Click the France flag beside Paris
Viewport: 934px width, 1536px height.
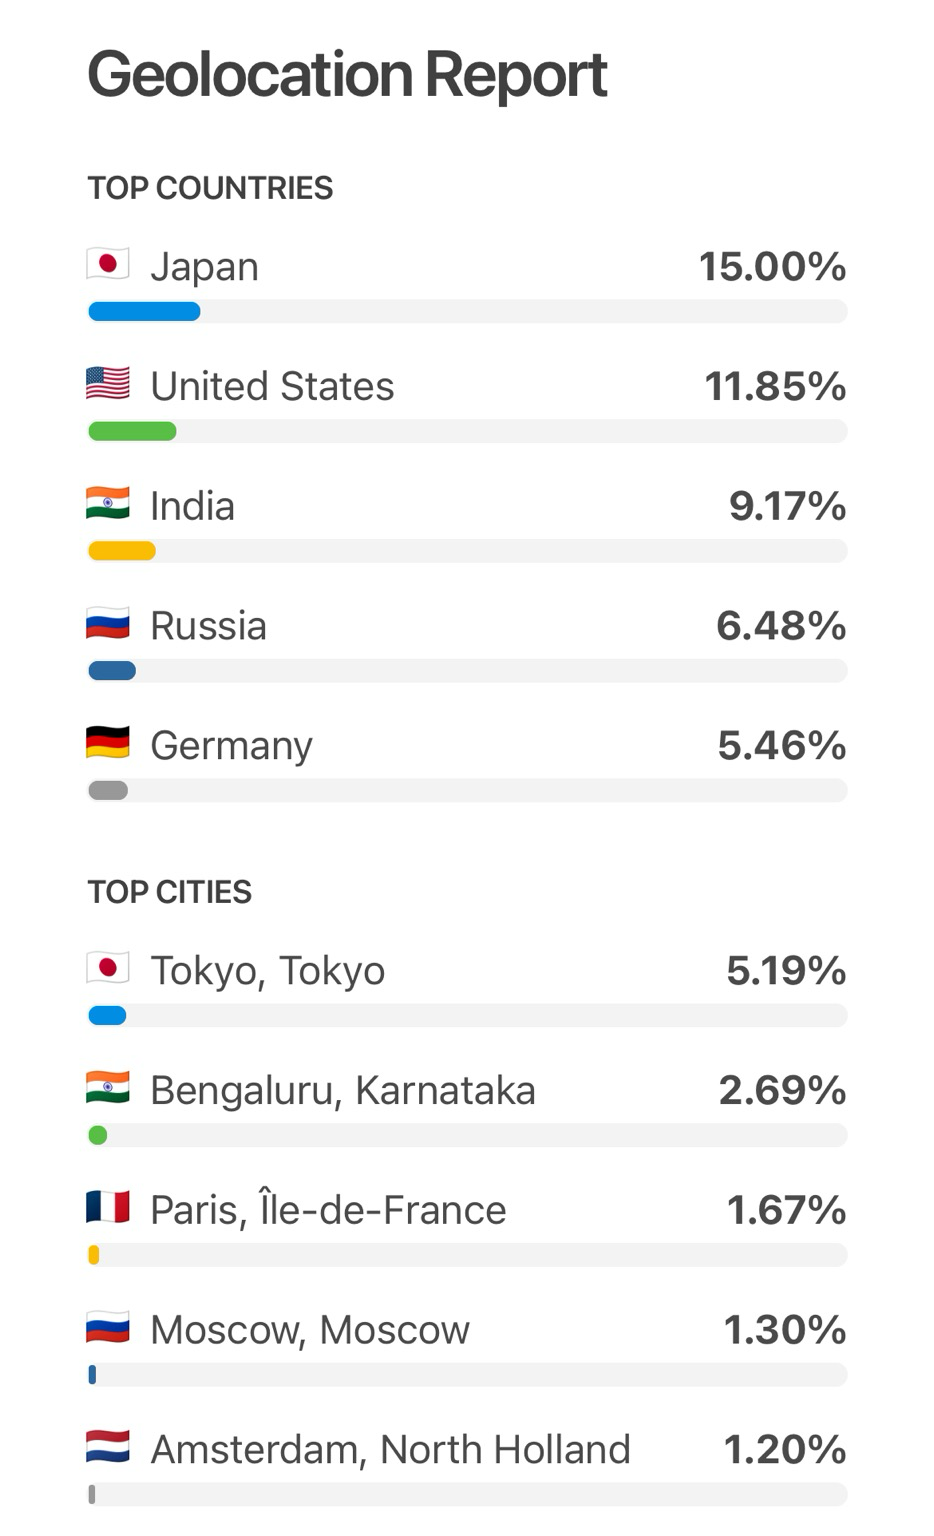tap(108, 1209)
